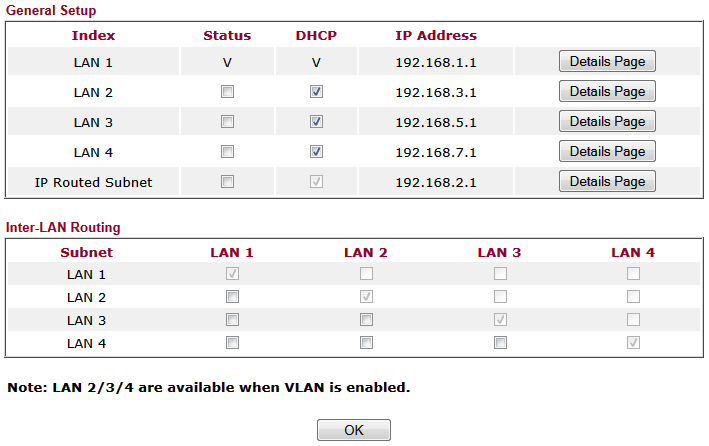Open Details Page for LAN 4
709x446 pixels.
click(607, 152)
